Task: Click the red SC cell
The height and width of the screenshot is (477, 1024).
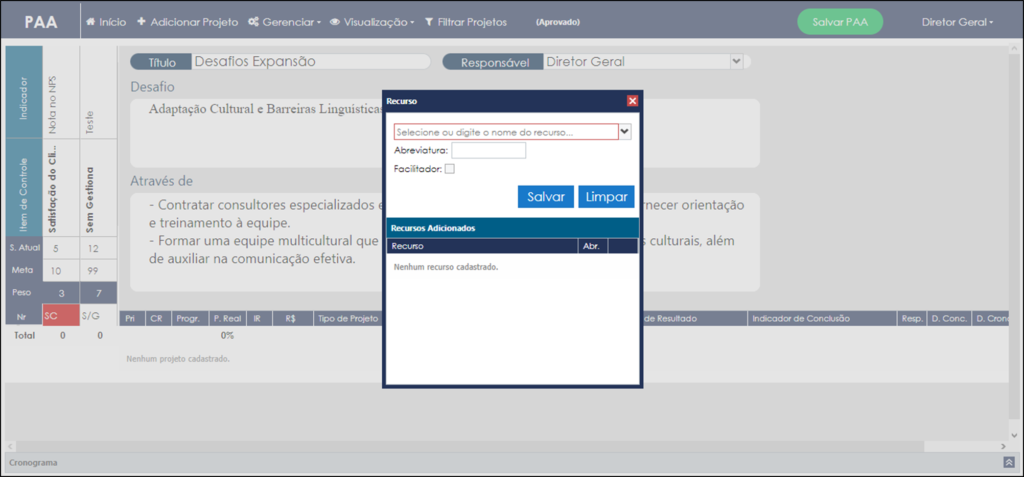Action: [x=61, y=315]
